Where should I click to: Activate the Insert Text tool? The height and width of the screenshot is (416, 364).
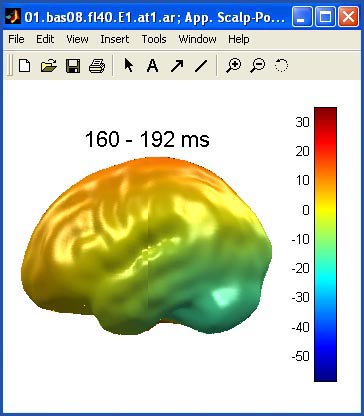(x=153, y=66)
